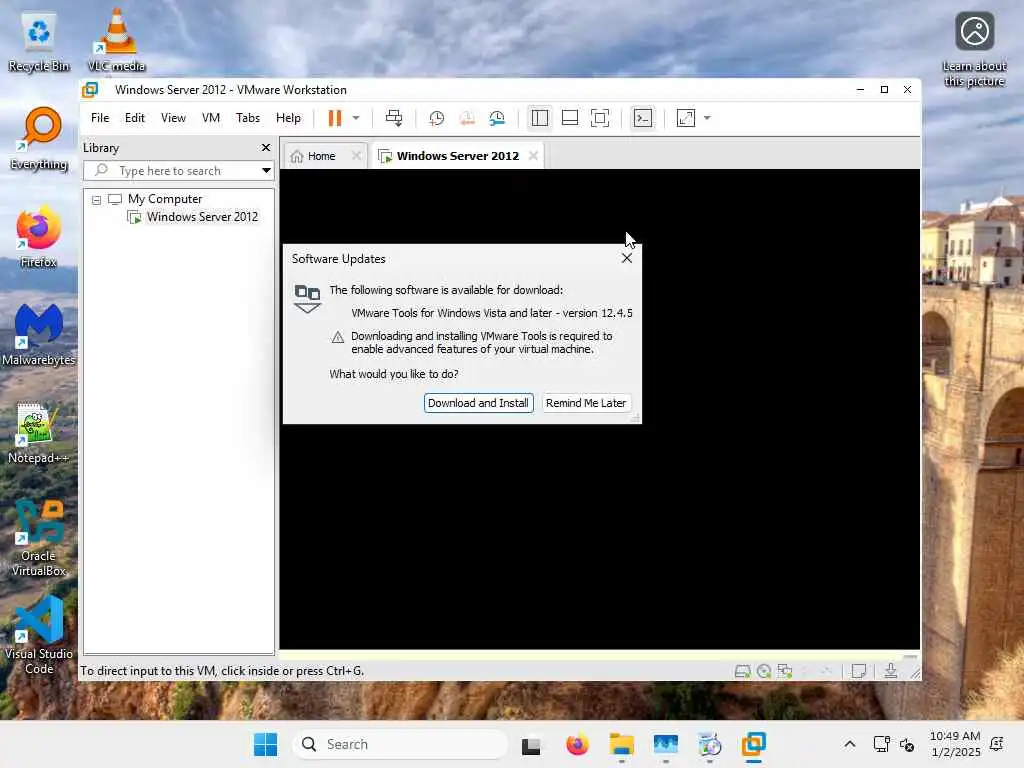Screen dimensions: 1024x768
Task: Close the Library panel
Action: [266, 148]
